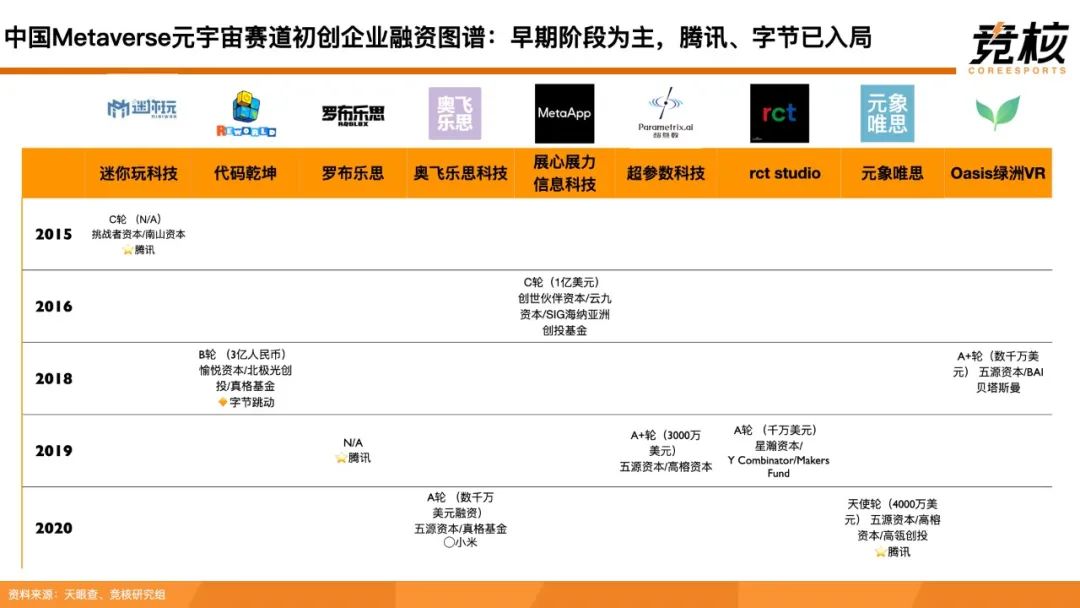Click the Xiaomi circle icon beside 小米
The height and width of the screenshot is (608, 1080).
coord(449,543)
